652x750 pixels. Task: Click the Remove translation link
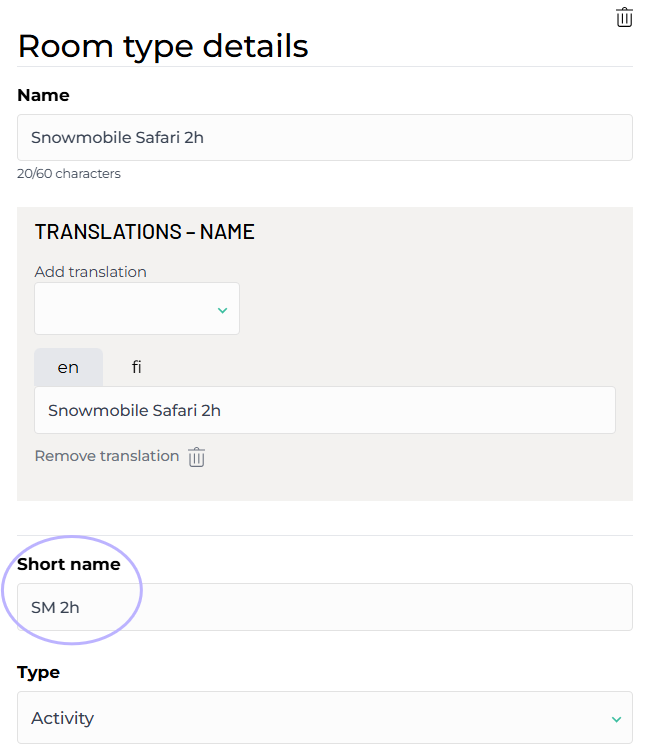(107, 456)
